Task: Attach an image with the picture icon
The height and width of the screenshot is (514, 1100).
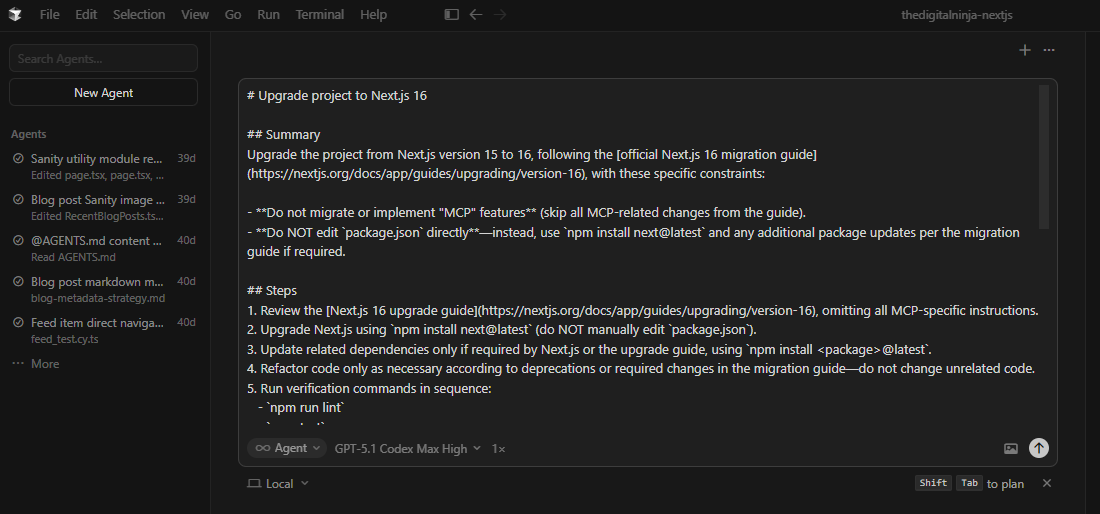Action: click(x=1011, y=448)
